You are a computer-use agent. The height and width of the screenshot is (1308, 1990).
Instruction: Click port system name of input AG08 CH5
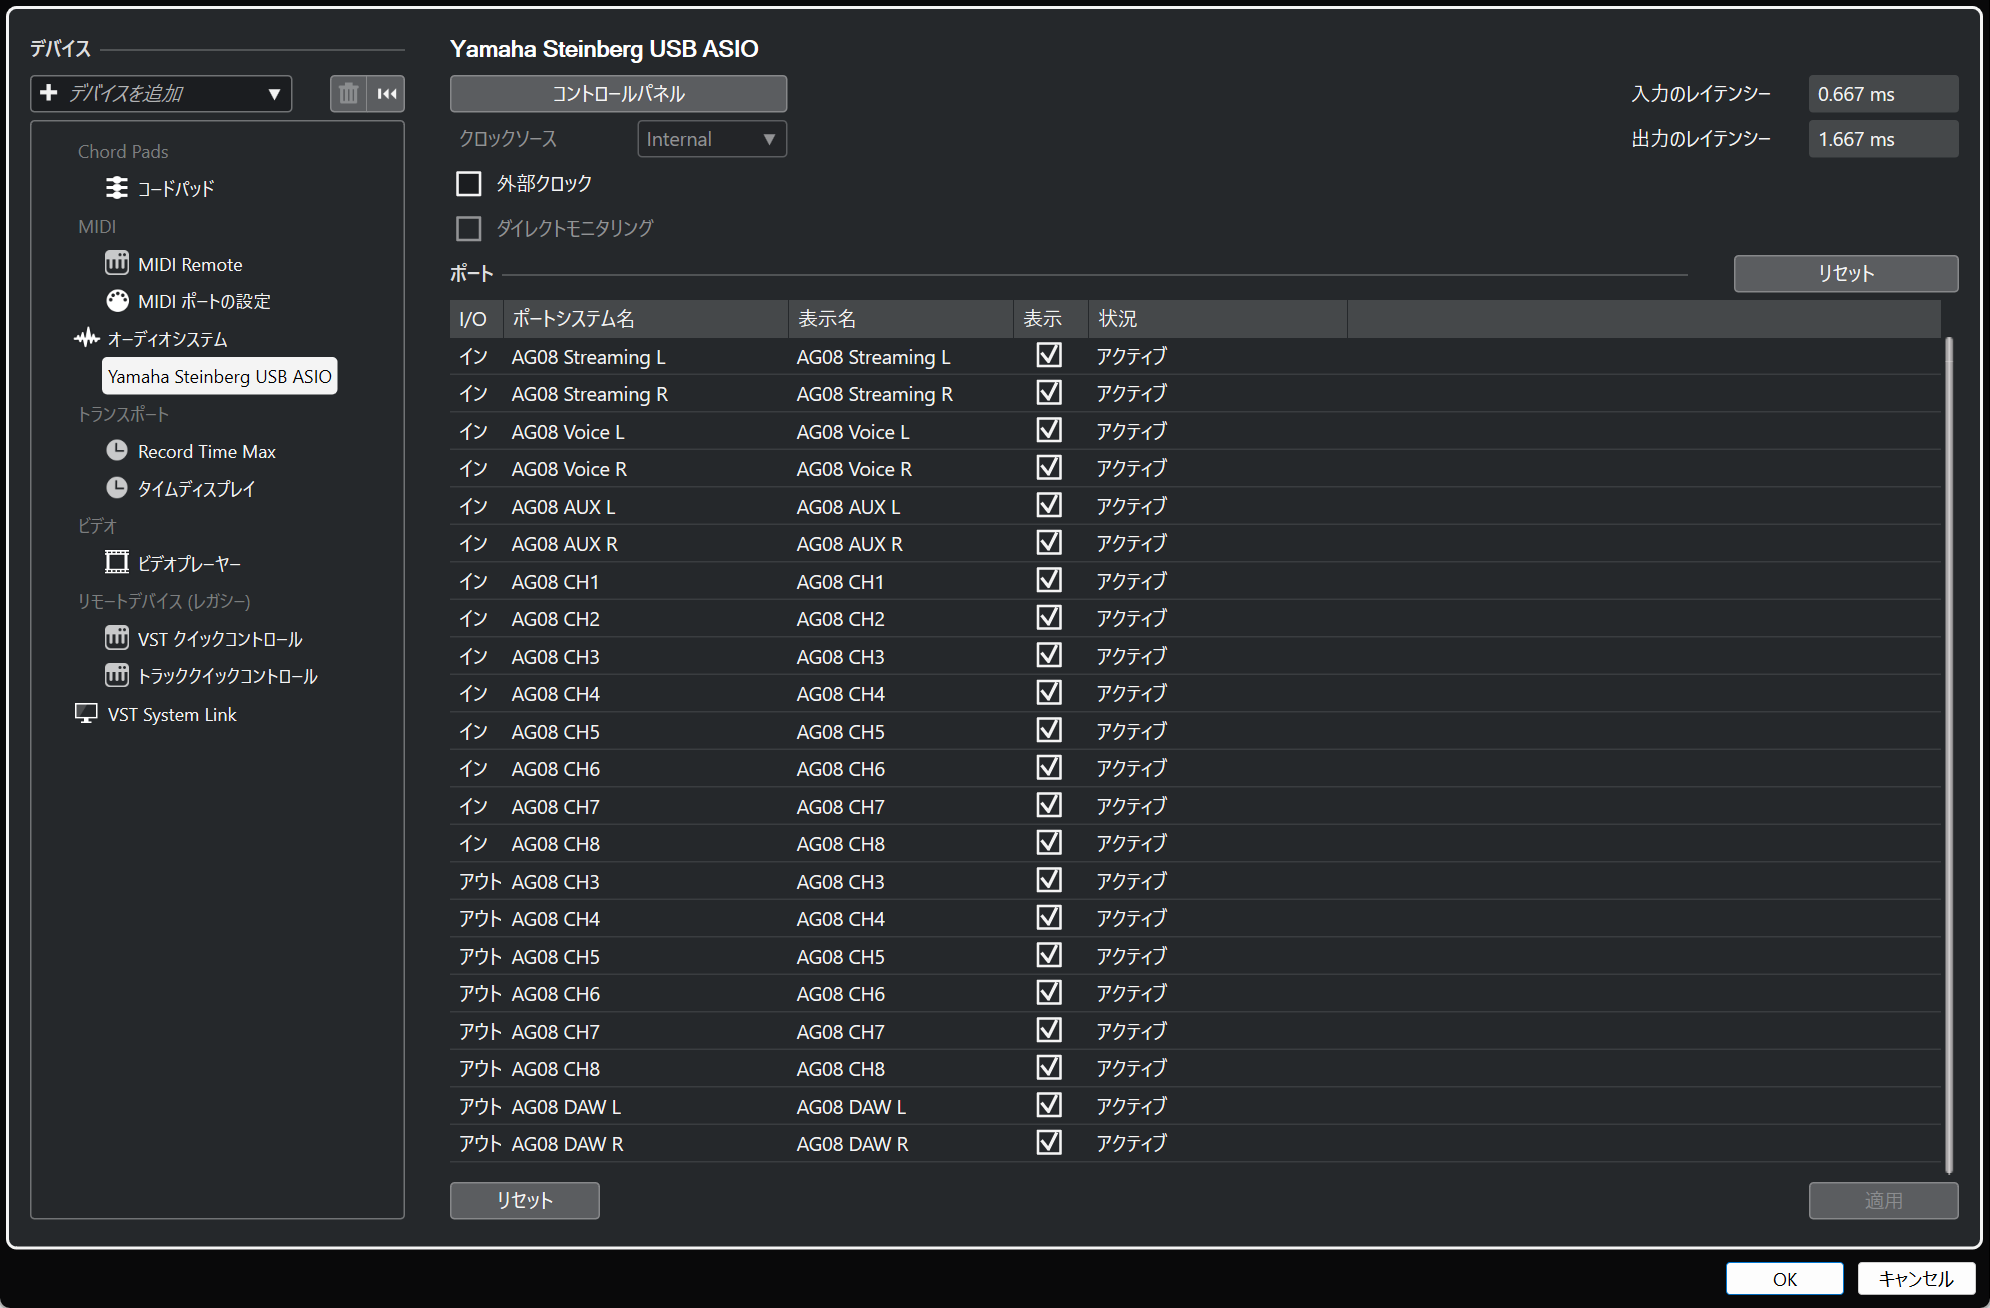(555, 732)
